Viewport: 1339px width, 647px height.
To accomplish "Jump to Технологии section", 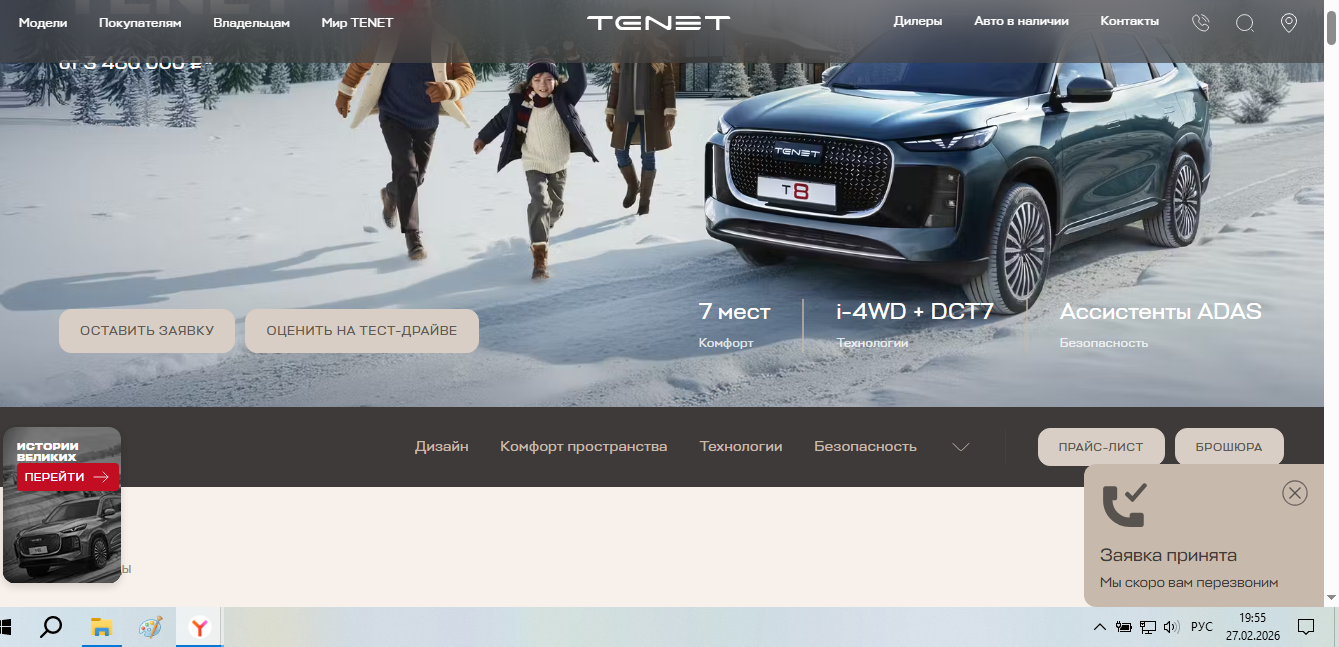I will [741, 447].
